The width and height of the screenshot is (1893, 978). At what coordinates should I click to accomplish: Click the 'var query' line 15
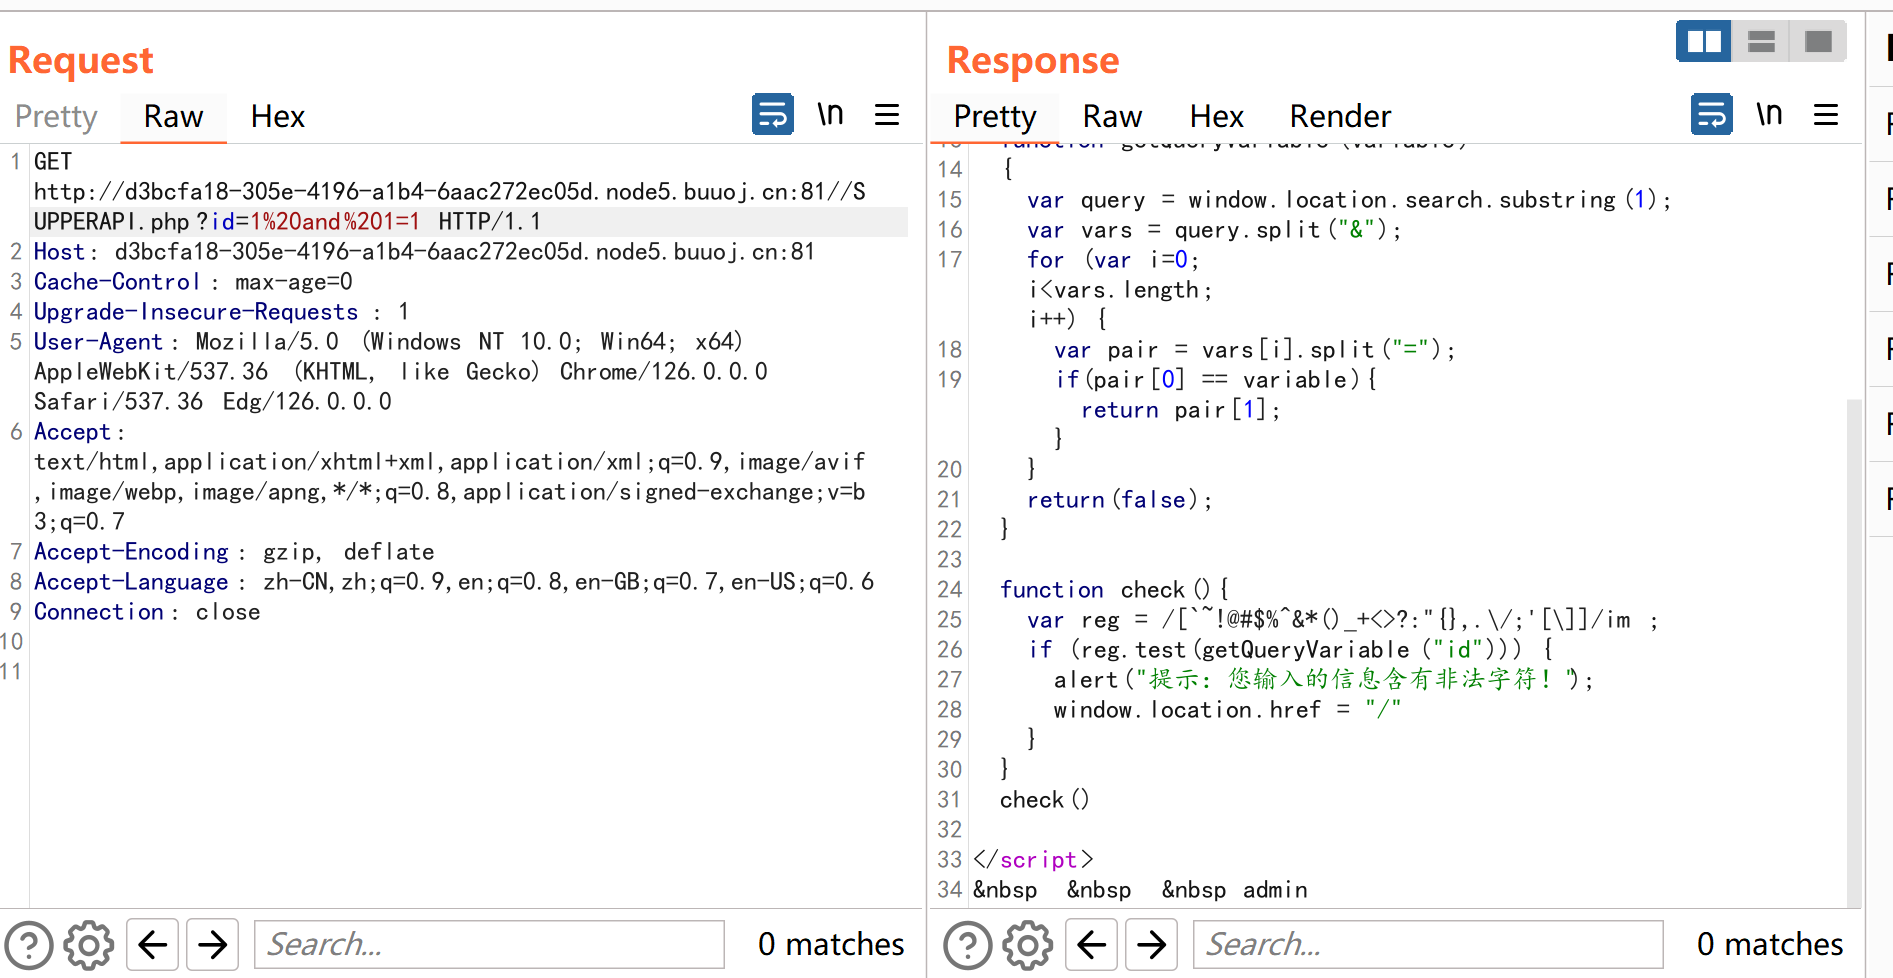click(x=1349, y=200)
